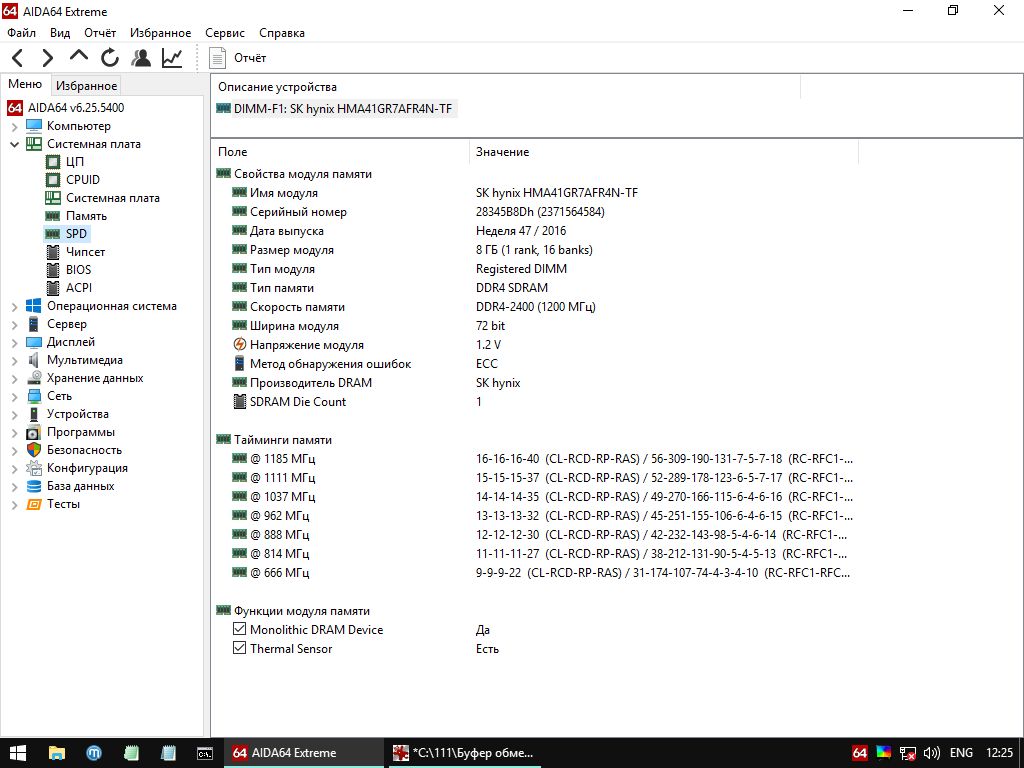Click the Отчёт report button
Viewport: 1024px width, 768px height.
(x=238, y=58)
